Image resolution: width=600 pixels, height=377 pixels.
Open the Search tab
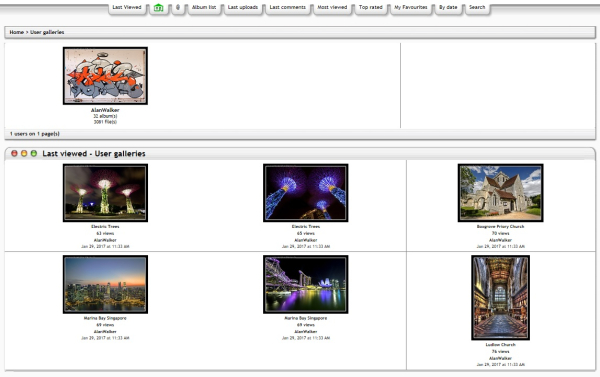click(x=477, y=7)
